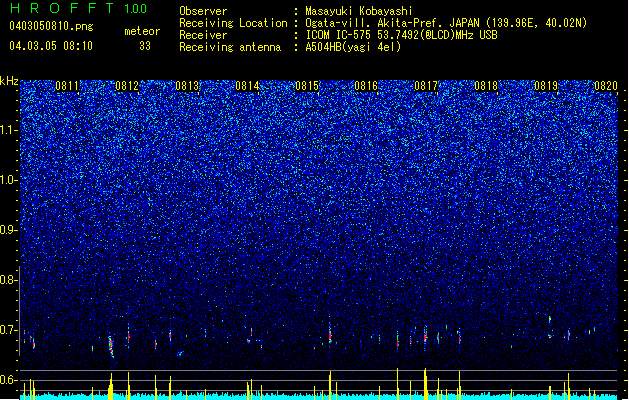Viewport: 629px width, 400px height.
Task: Click the "meteor" count label
Action: [142, 31]
